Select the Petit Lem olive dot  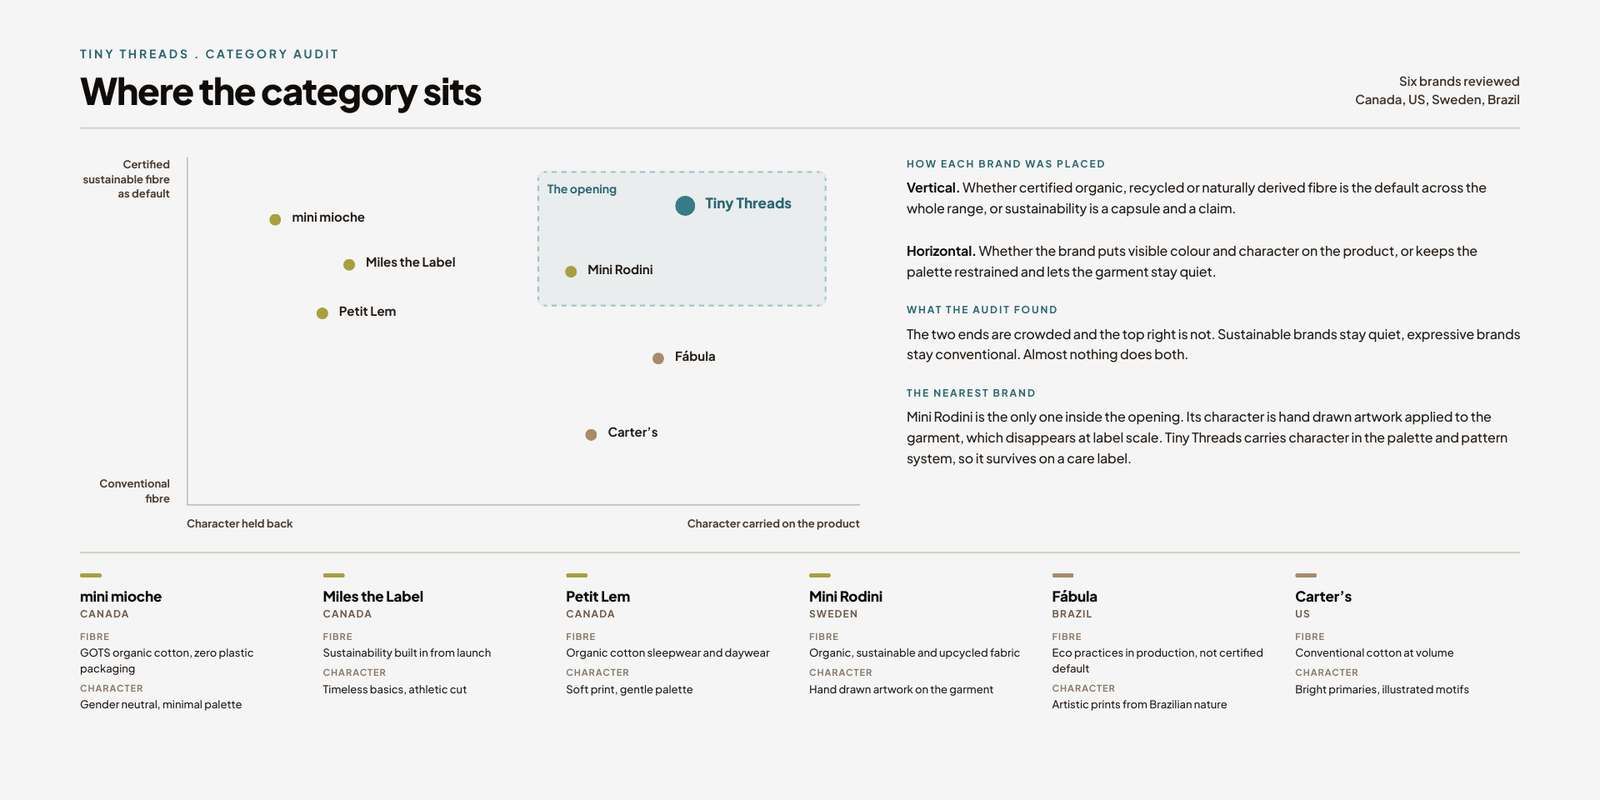pyautogui.click(x=322, y=313)
